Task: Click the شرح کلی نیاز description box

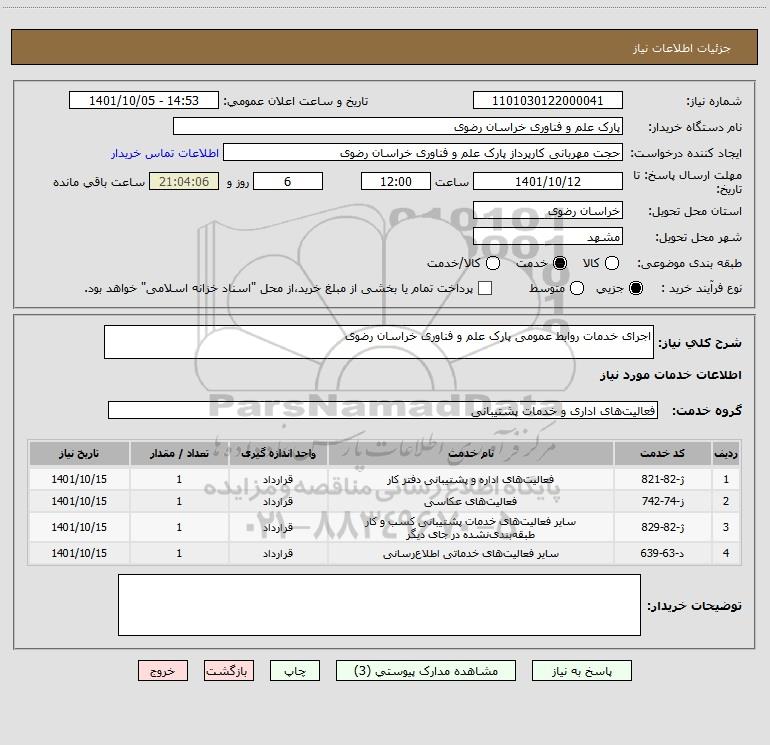Action: coord(379,342)
